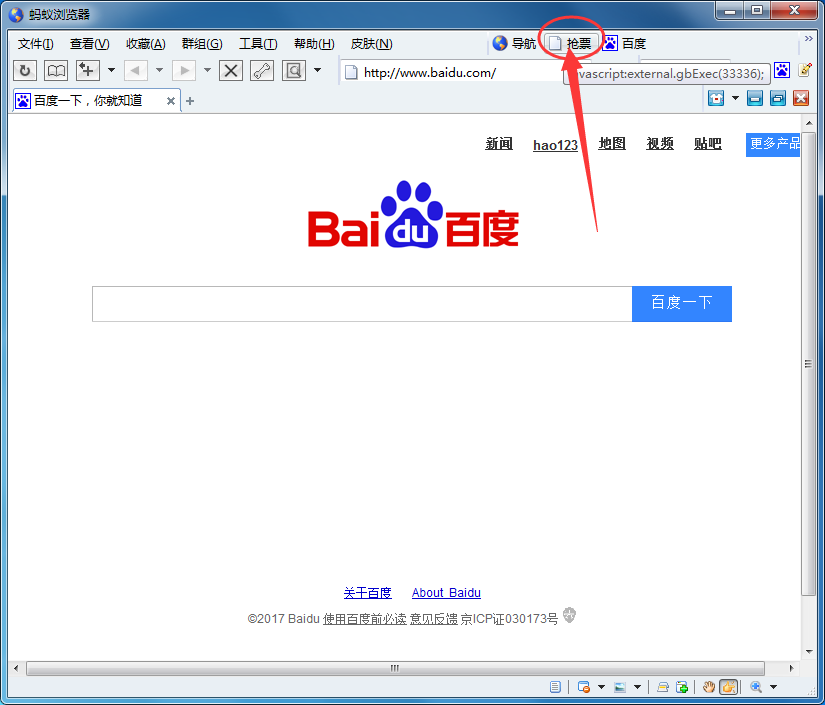Click the 更多产品 button
The width and height of the screenshot is (825, 705).
773,144
